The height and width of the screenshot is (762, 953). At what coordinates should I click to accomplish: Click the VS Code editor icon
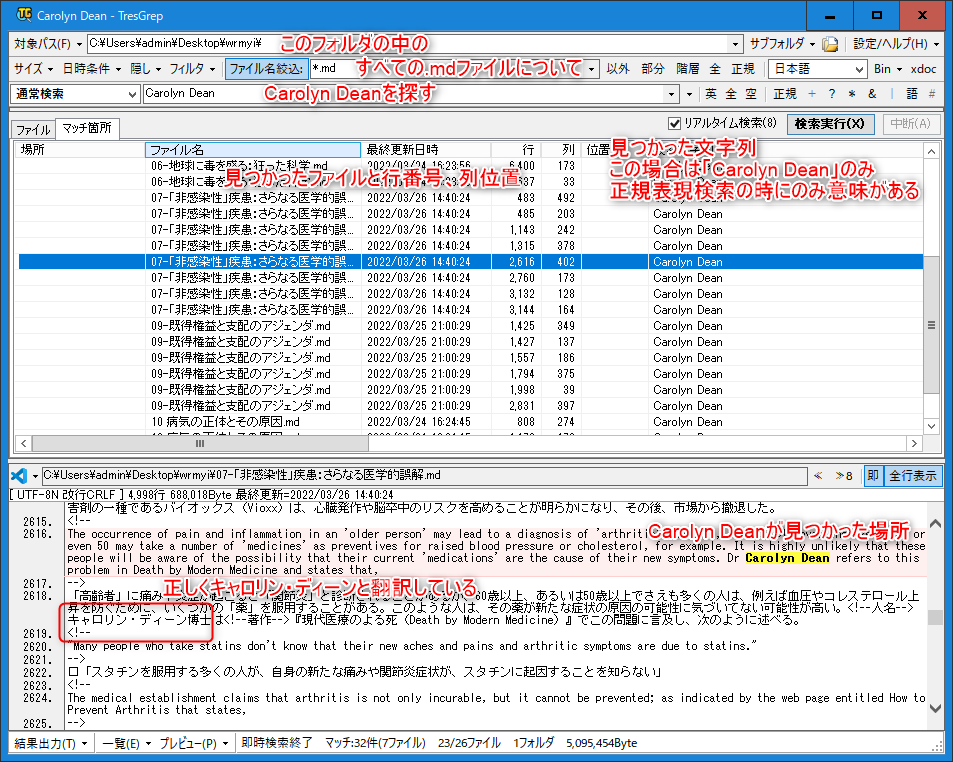(18, 475)
